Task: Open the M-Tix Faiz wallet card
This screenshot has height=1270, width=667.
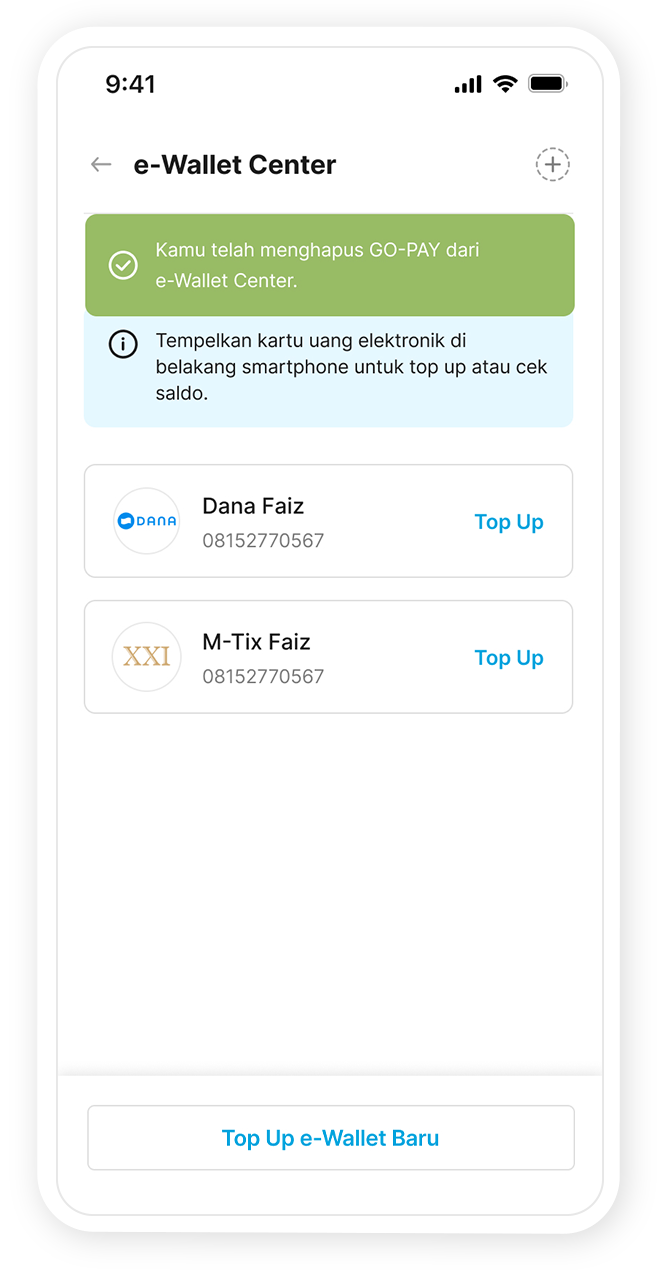Action: (330, 657)
